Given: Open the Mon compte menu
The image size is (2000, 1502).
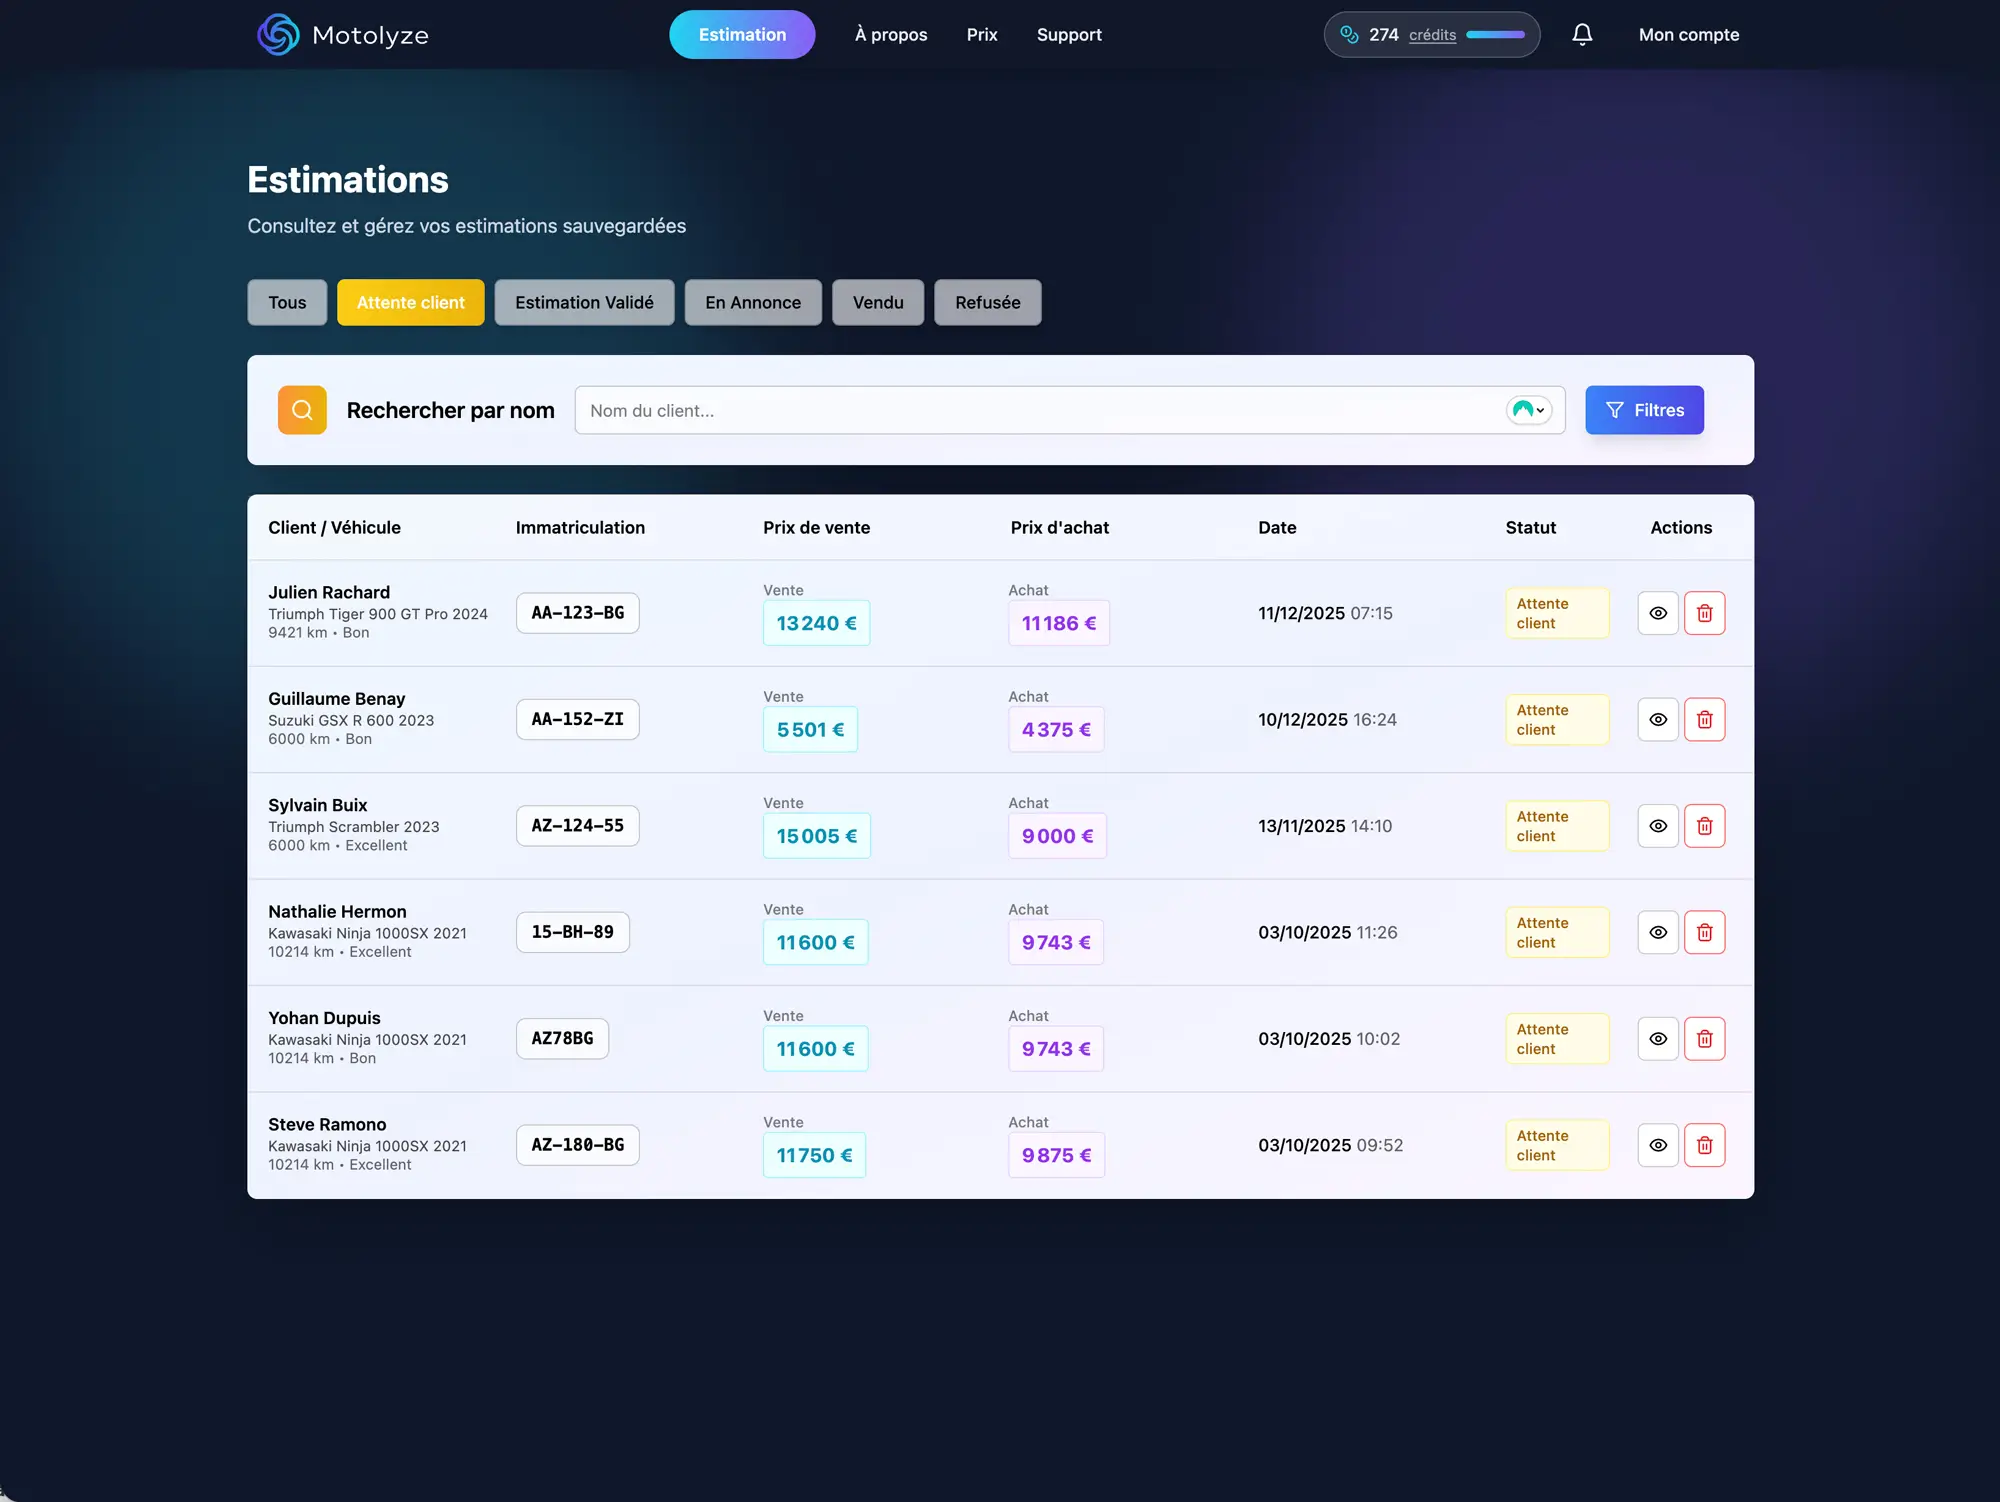Looking at the screenshot, I should [x=1688, y=35].
